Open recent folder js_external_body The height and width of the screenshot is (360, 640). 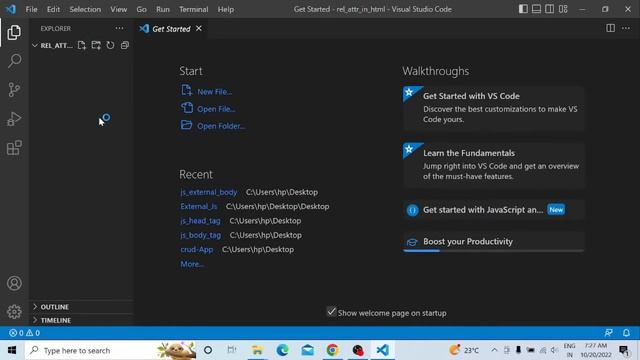point(209,192)
